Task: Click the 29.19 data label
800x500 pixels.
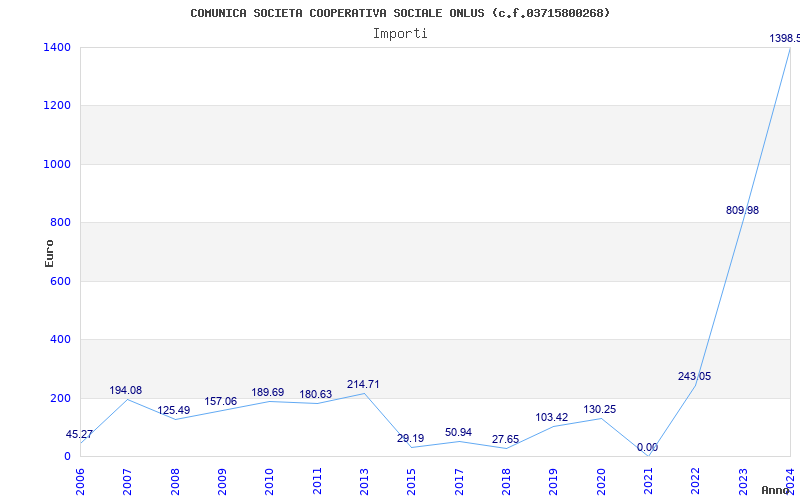Action: pyautogui.click(x=410, y=438)
